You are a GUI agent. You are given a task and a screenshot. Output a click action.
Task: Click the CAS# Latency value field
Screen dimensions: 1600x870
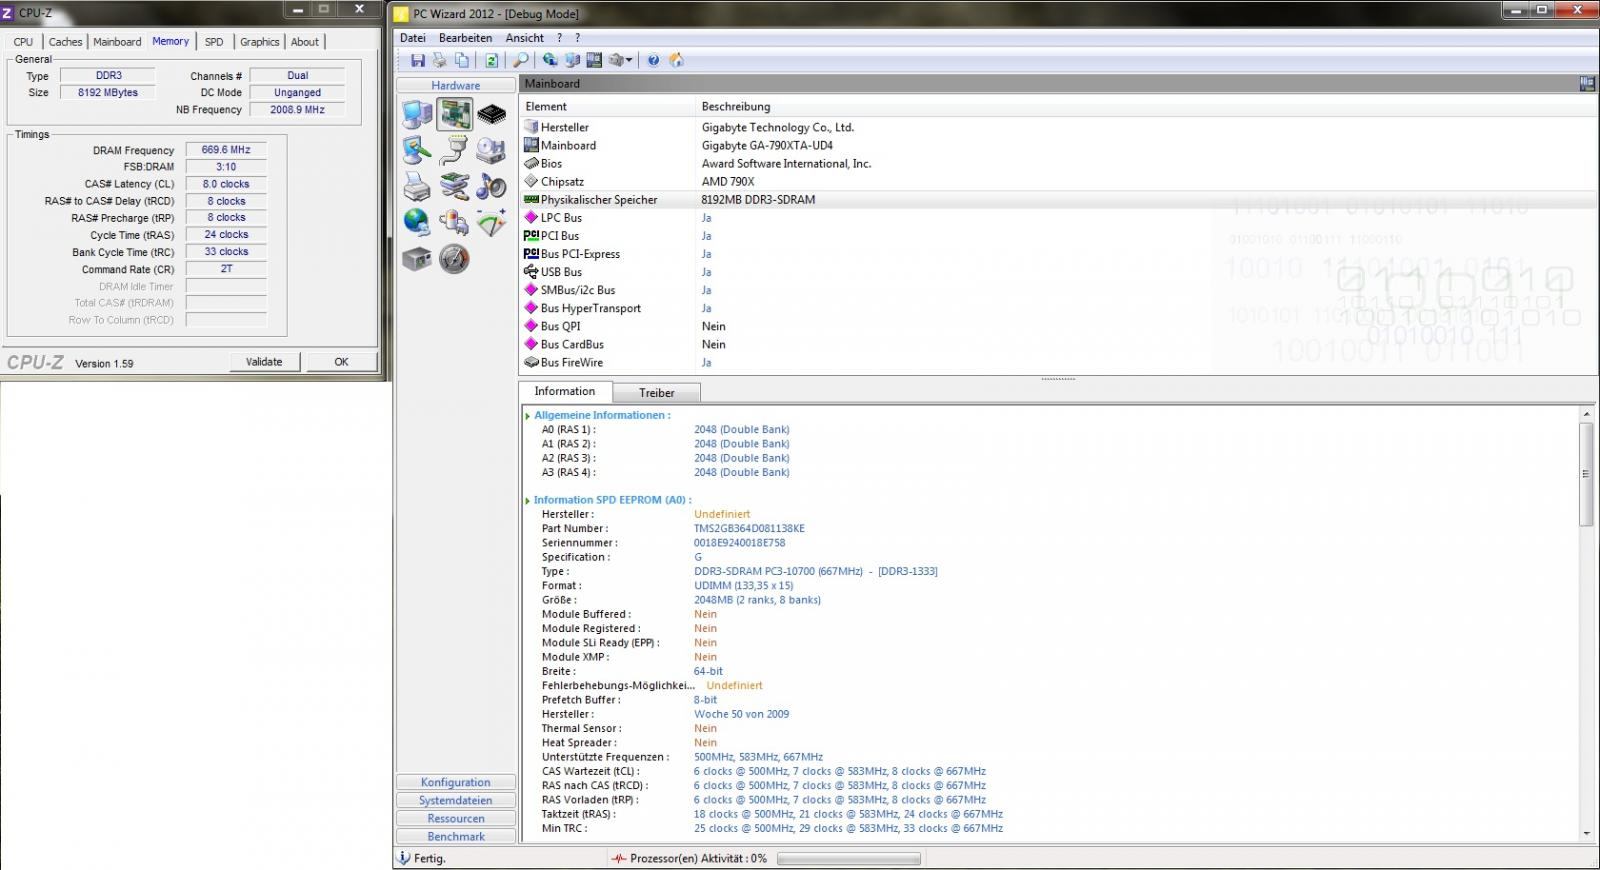(226, 184)
